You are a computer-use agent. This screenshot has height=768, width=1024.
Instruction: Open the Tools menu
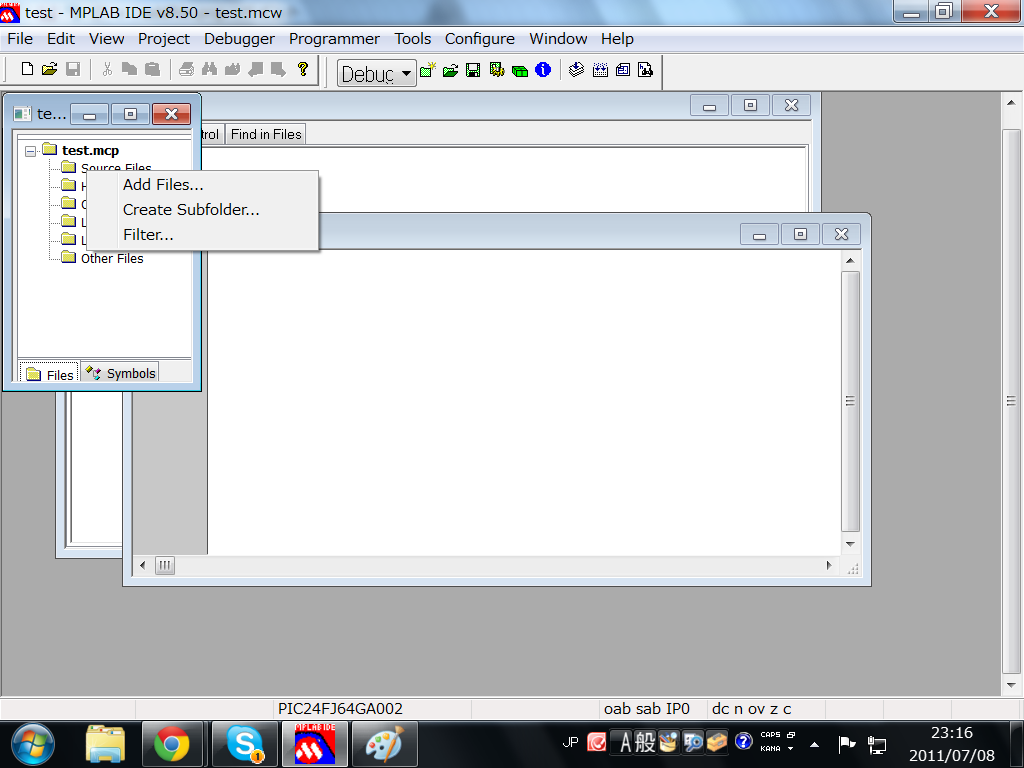(412, 39)
